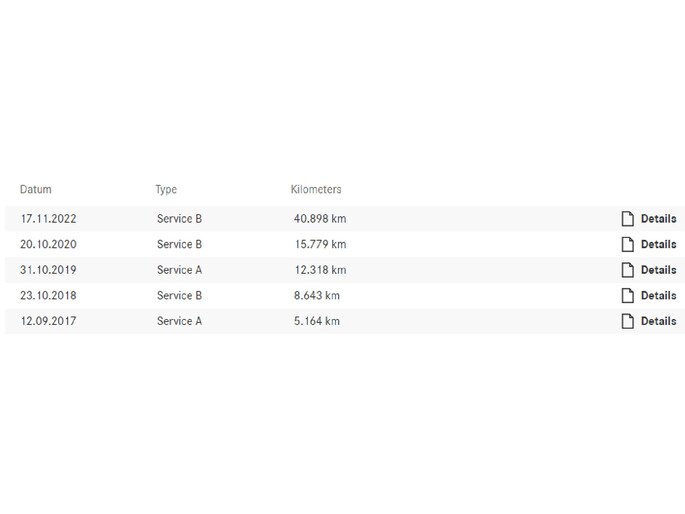Open document icon for 20.10.2020 service
Viewport: 685px width, 514px height.
pos(627,245)
